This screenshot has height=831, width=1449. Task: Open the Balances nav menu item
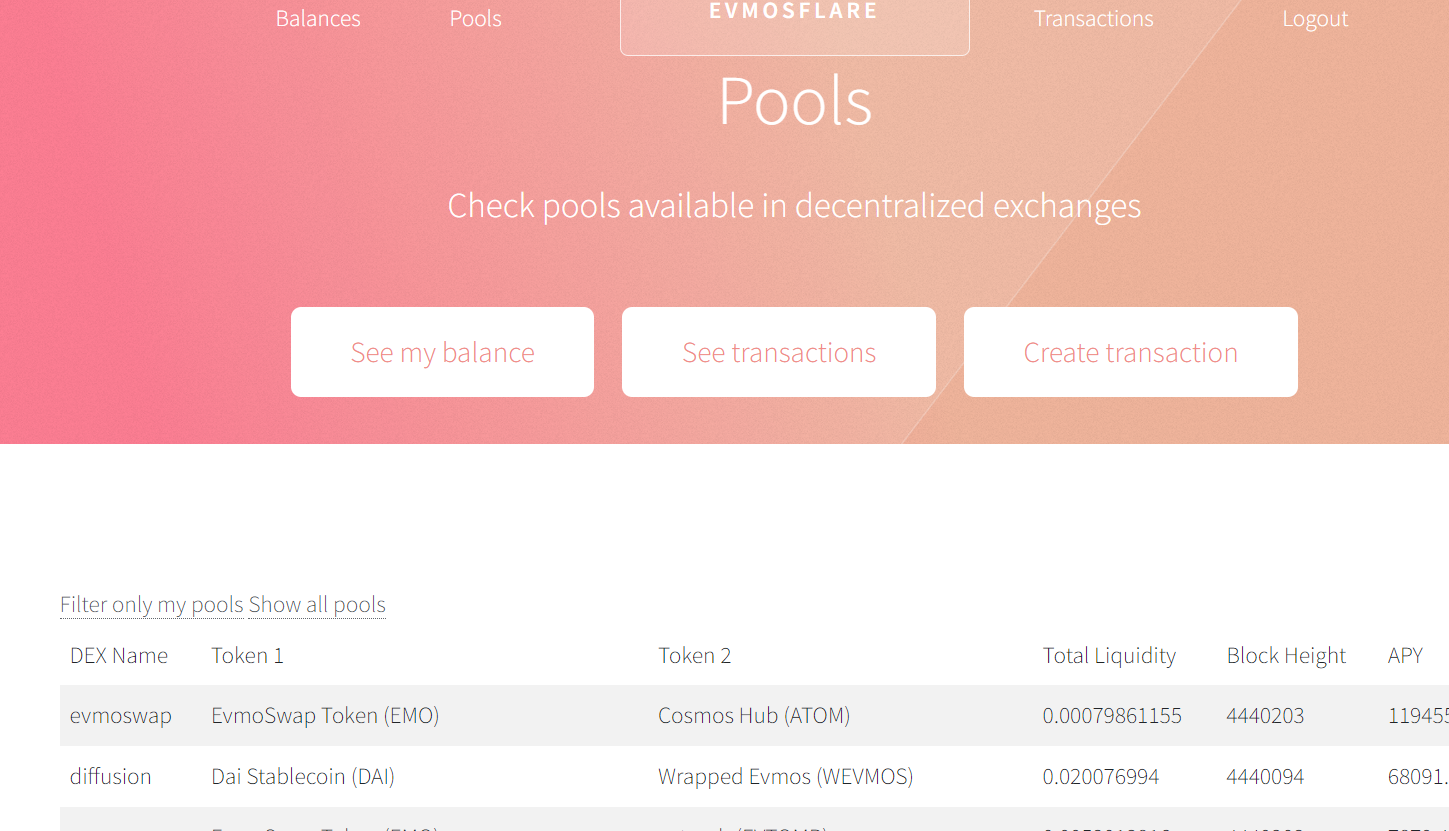(318, 19)
